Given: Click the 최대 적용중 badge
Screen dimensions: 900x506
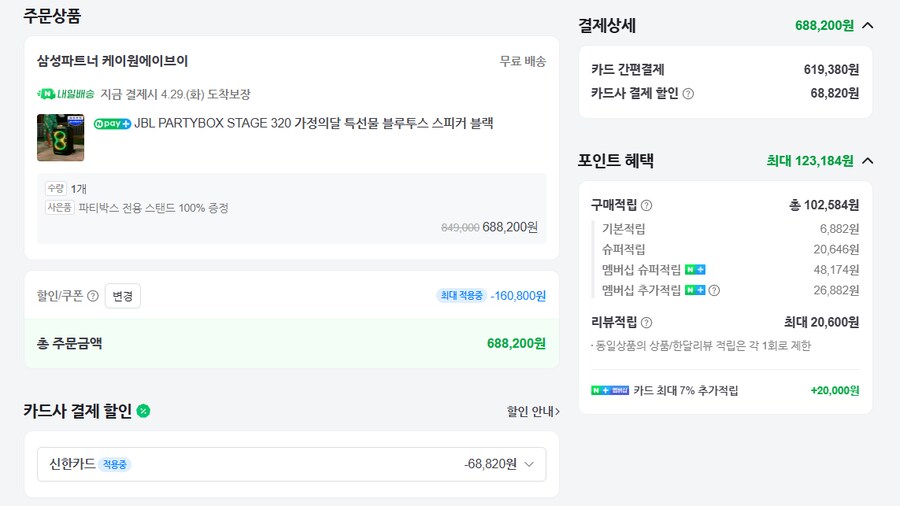Looking at the screenshot, I should [461, 295].
